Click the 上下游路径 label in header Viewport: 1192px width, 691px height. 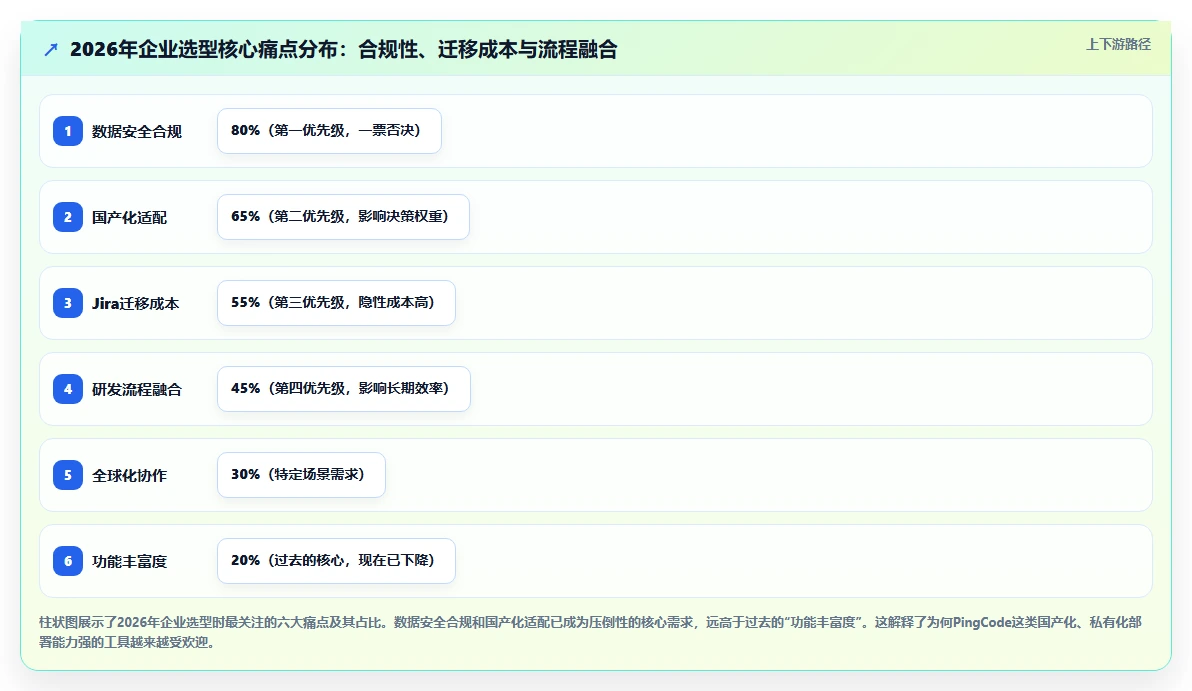click(x=1118, y=44)
